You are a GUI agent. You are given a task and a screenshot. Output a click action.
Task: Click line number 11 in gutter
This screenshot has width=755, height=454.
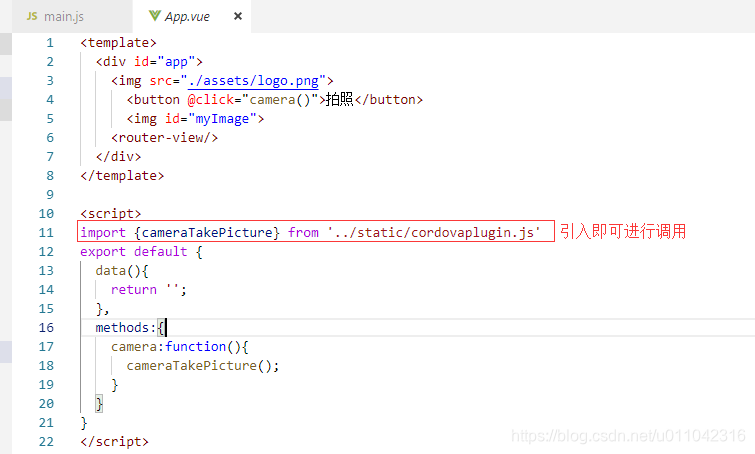46,233
